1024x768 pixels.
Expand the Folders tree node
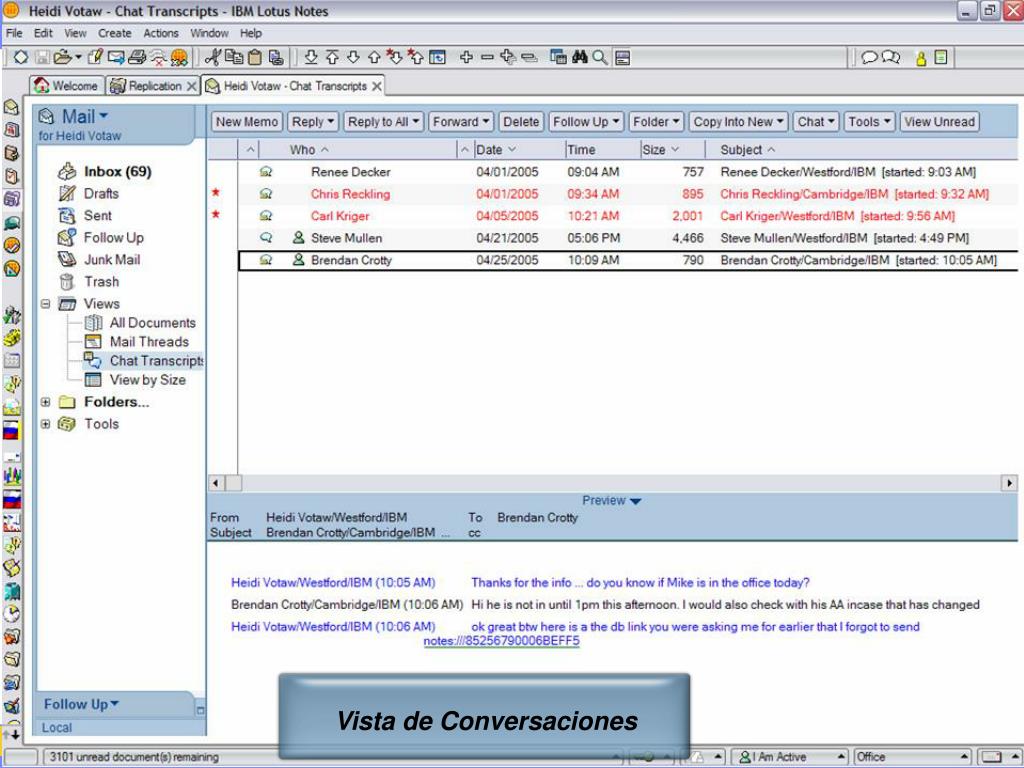click(x=46, y=402)
